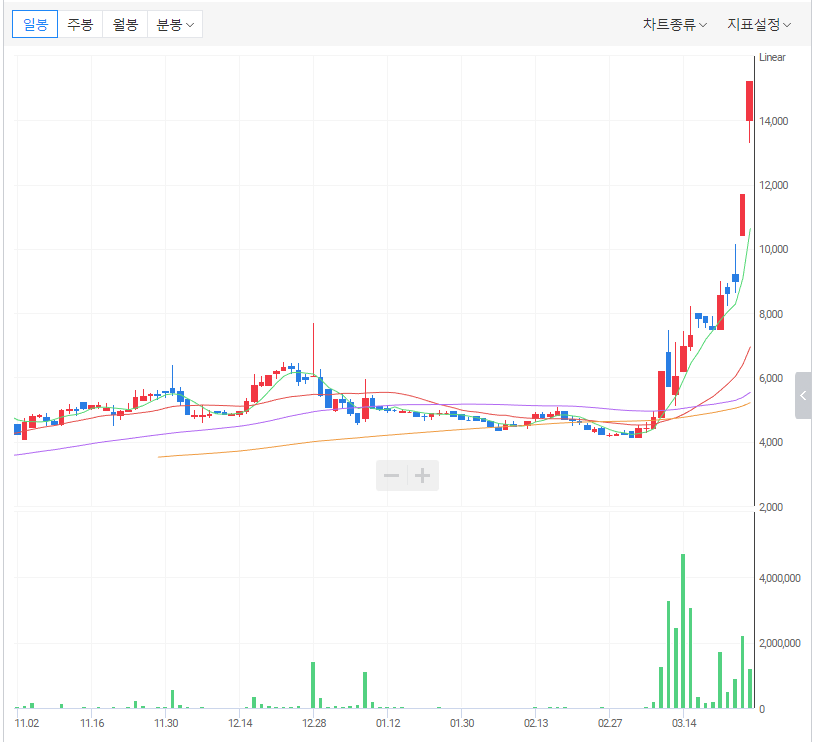Click the 12.14 date axis label
Image resolution: width=816 pixels, height=742 pixels.
[x=240, y=723]
